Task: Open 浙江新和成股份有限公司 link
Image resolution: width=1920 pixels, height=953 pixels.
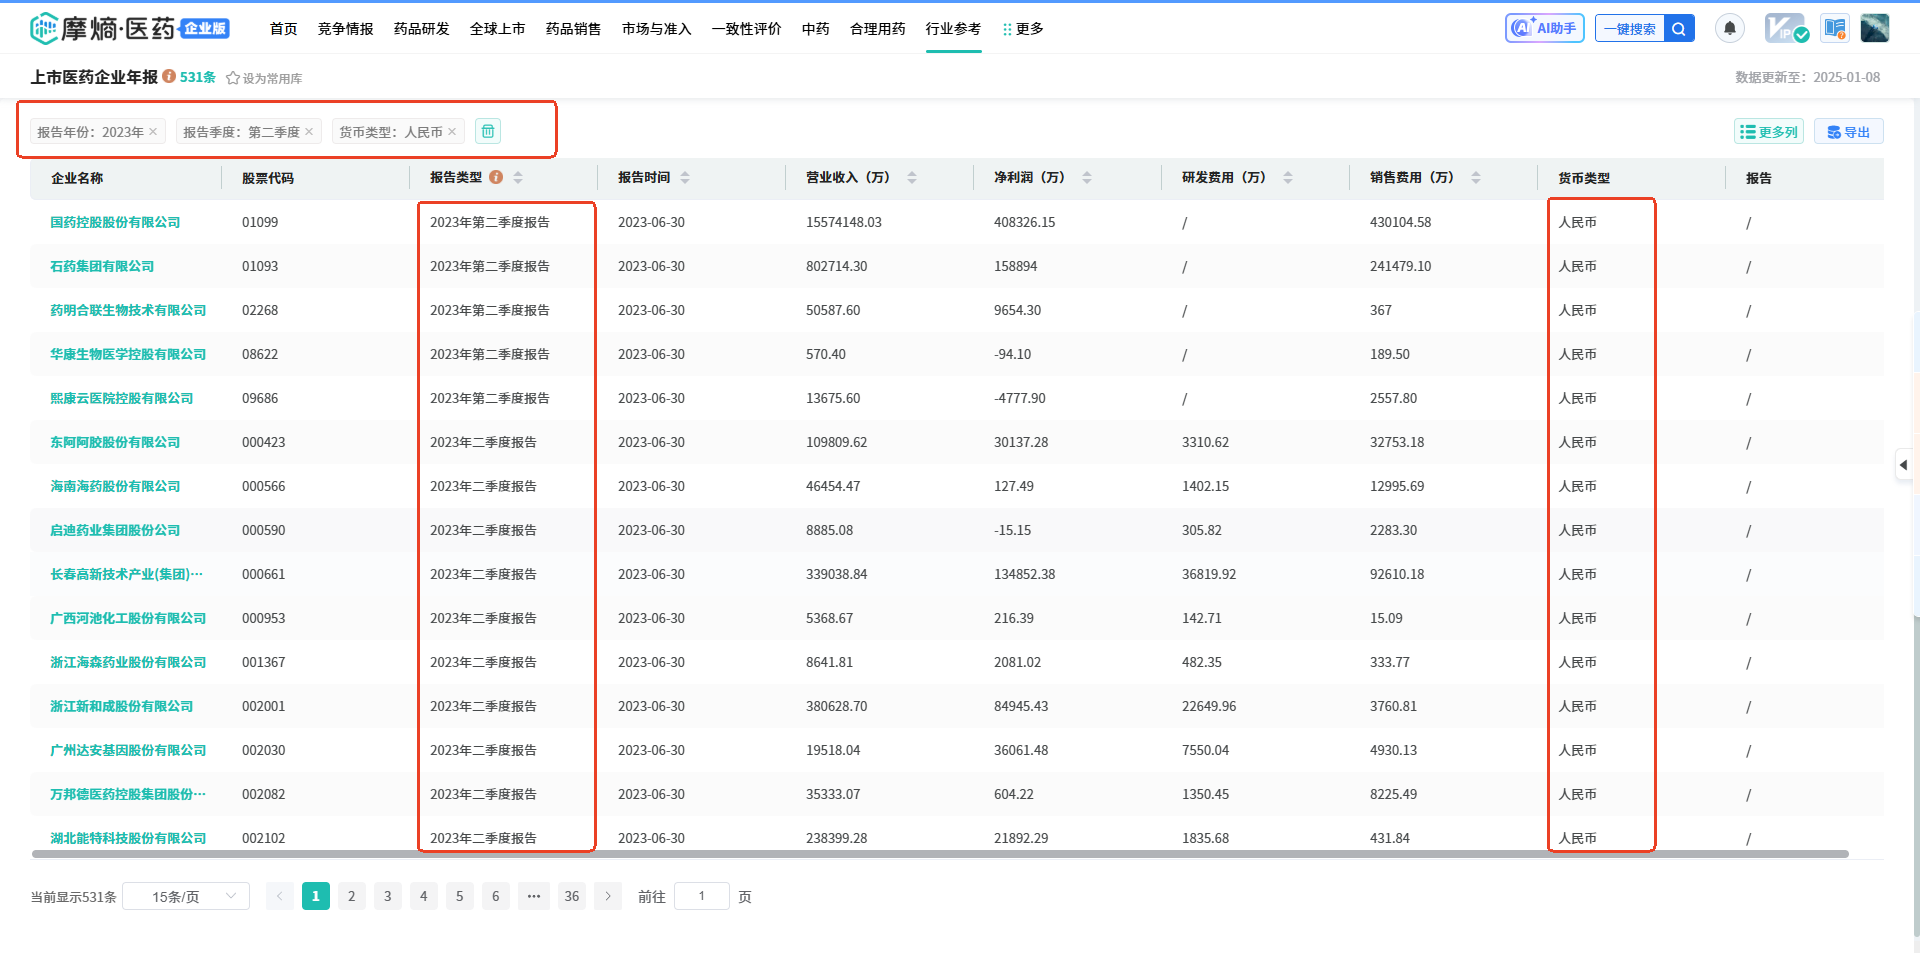Action: [x=122, y=706]
